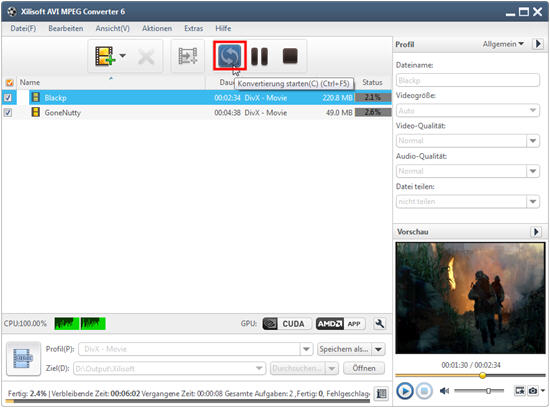
Task: Play the preview video
Action: pos(405,391)
